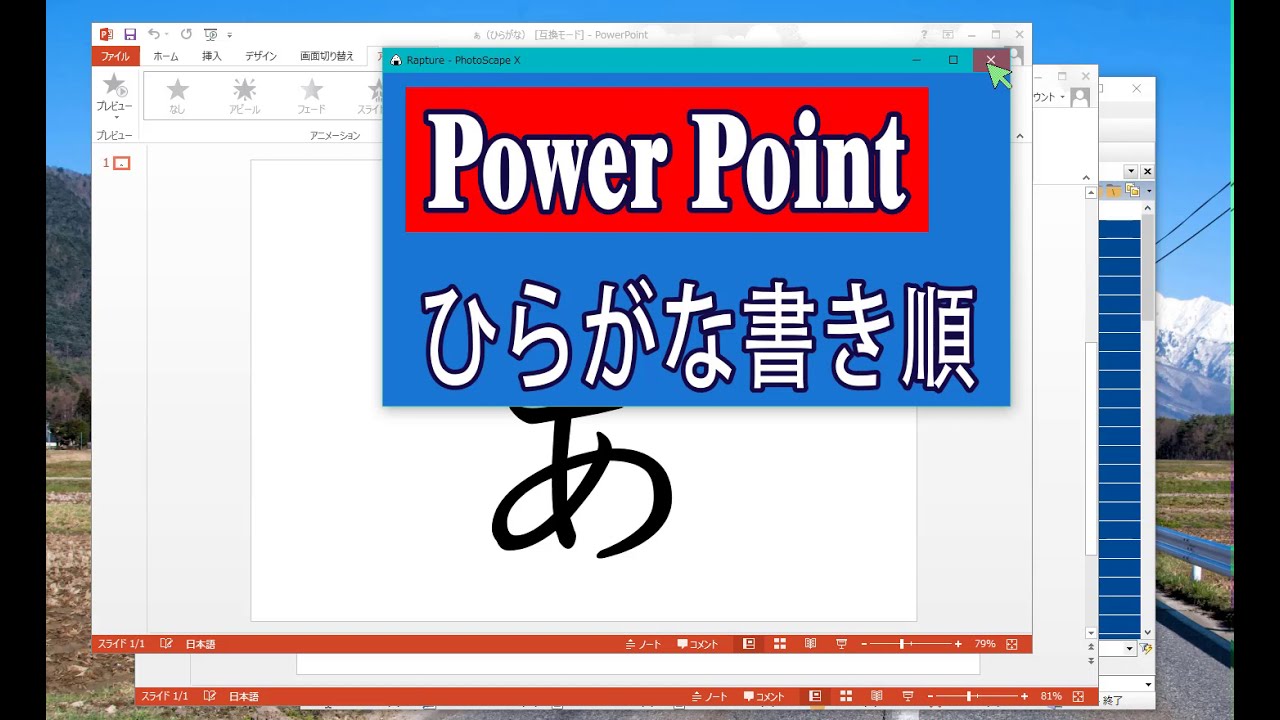Click the copy files icon in rightmost window
The image size is (1280, 720).
[x=1133, y=190]
